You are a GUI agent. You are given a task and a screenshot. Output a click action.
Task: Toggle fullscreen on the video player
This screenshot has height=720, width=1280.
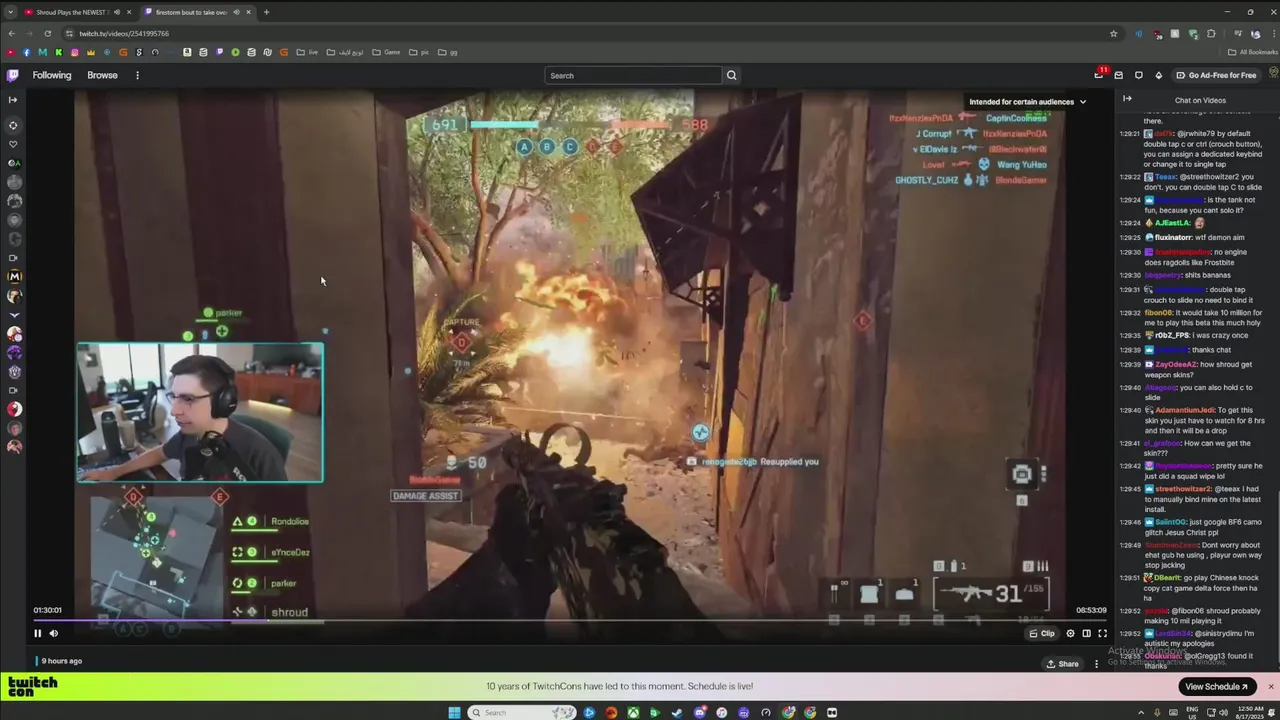tap(1102, 633)
